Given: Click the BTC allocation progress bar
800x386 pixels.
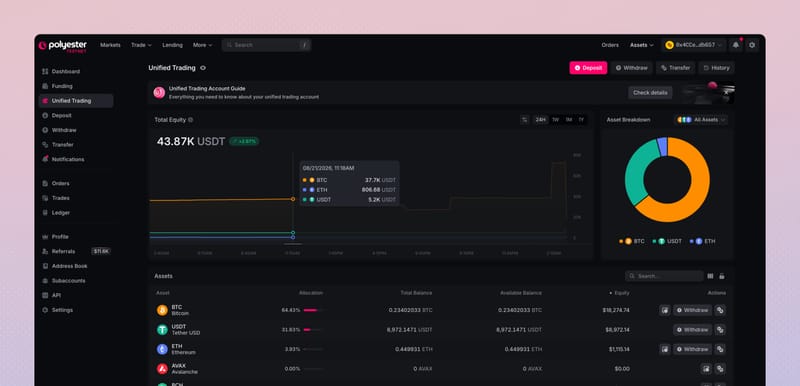Looking at the screenshot, I should (313, 310).
